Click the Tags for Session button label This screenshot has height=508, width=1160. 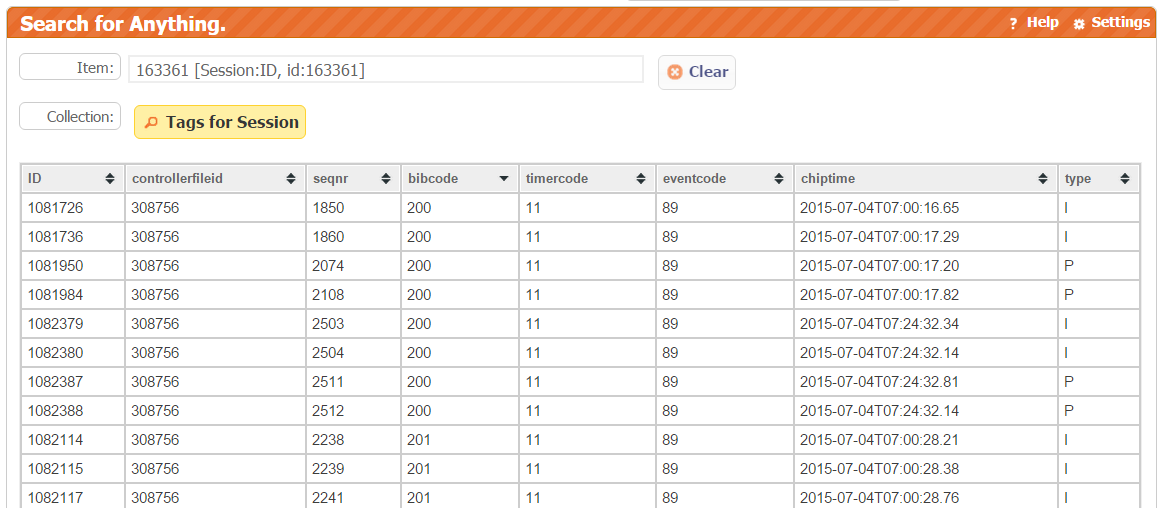[232, 122]
